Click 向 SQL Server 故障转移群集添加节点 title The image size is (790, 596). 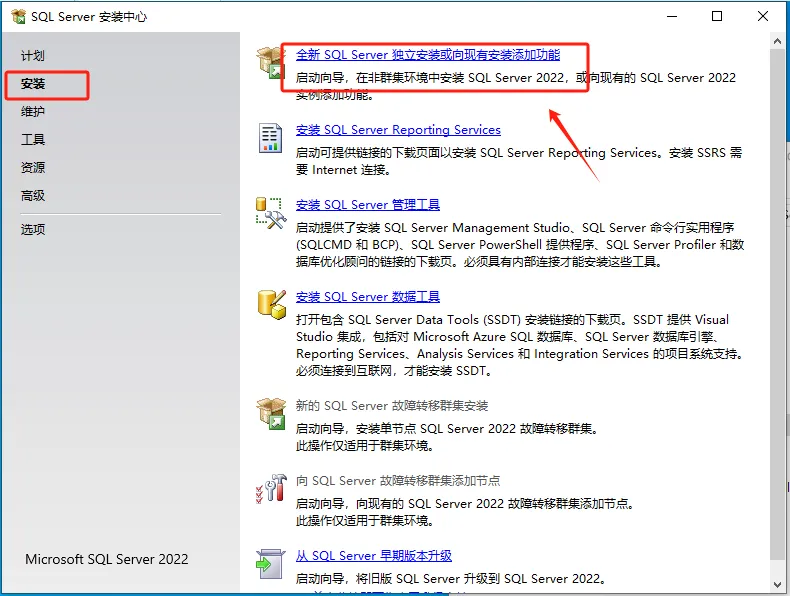pos(398,481)
